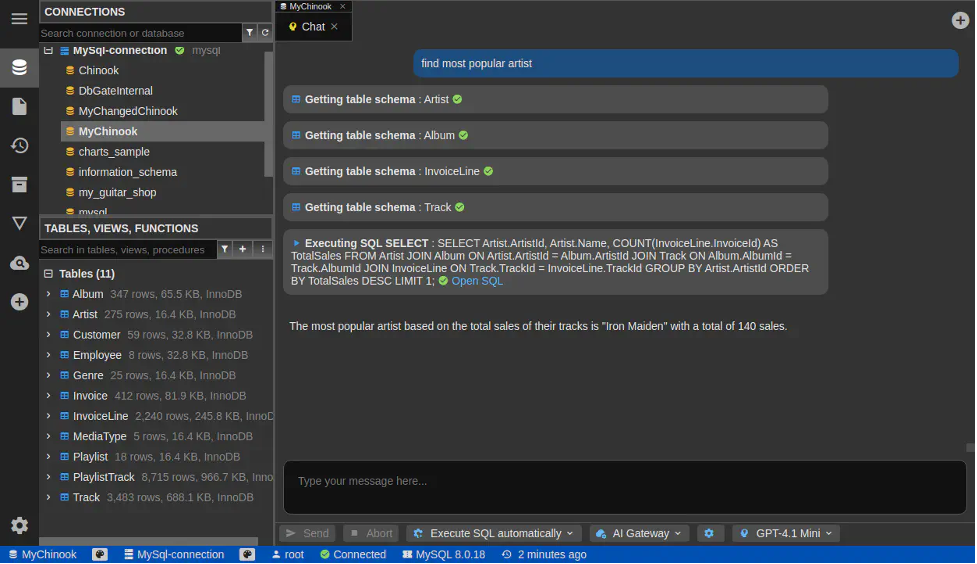Collapse the MySql-connection tree node
Image resolution: width=977 pixels, height=564 pixels.
click(x=49, y=50)
